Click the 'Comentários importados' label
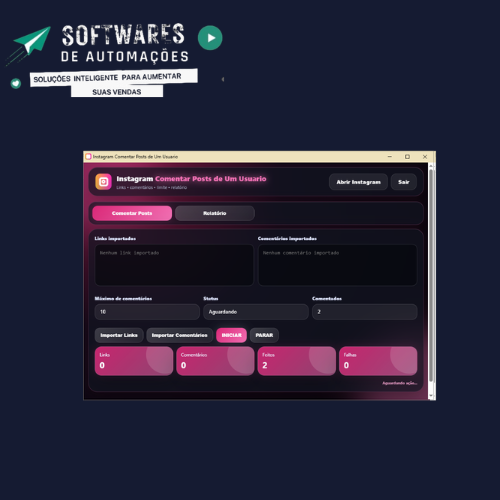Viewport: 500px width, 500px height. point(287,239)
